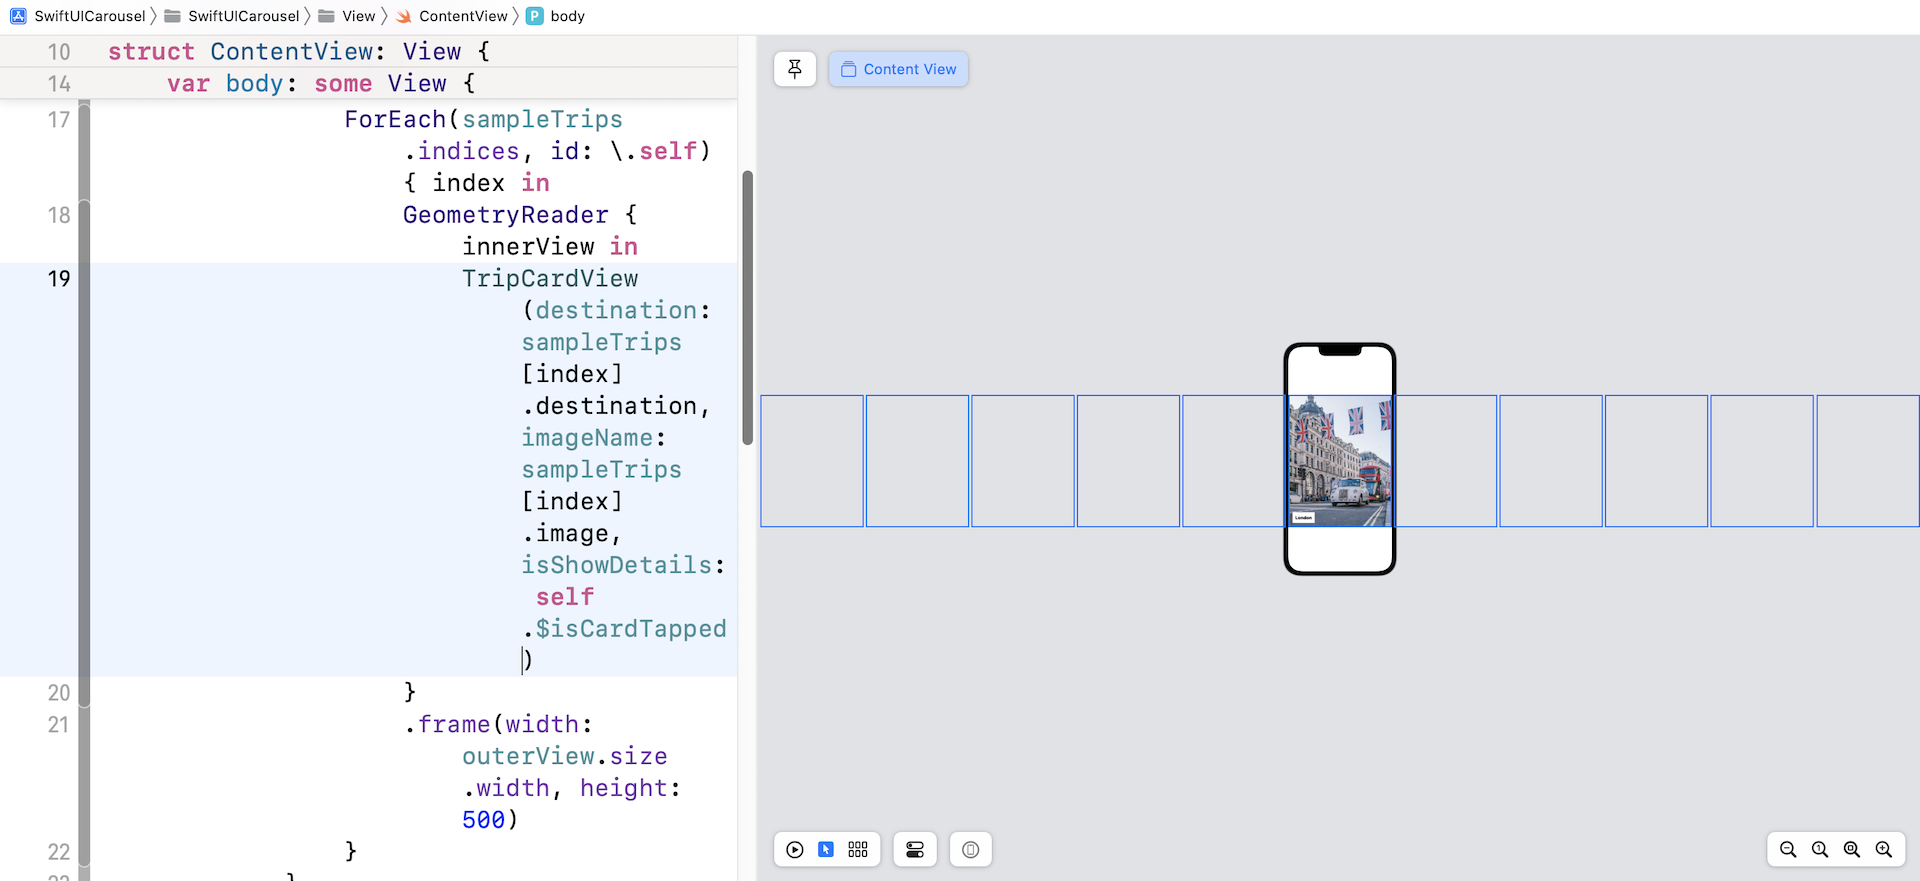This screenshot has height=881, width=1920.
Task: Click the code editor vertical scrollbar
Action: tap(747, 307)
